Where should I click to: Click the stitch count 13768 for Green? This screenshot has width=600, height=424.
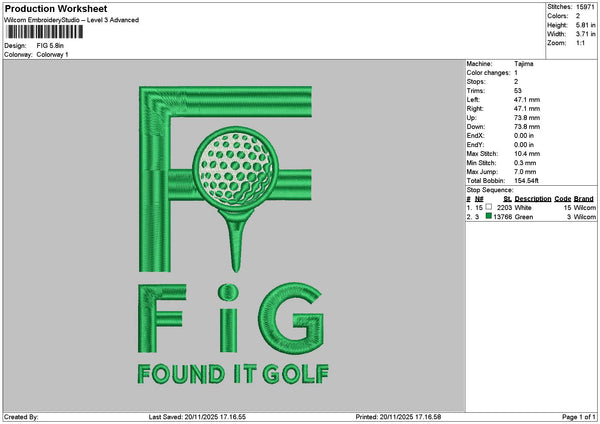pyautogui.click(x=502, y=217)
